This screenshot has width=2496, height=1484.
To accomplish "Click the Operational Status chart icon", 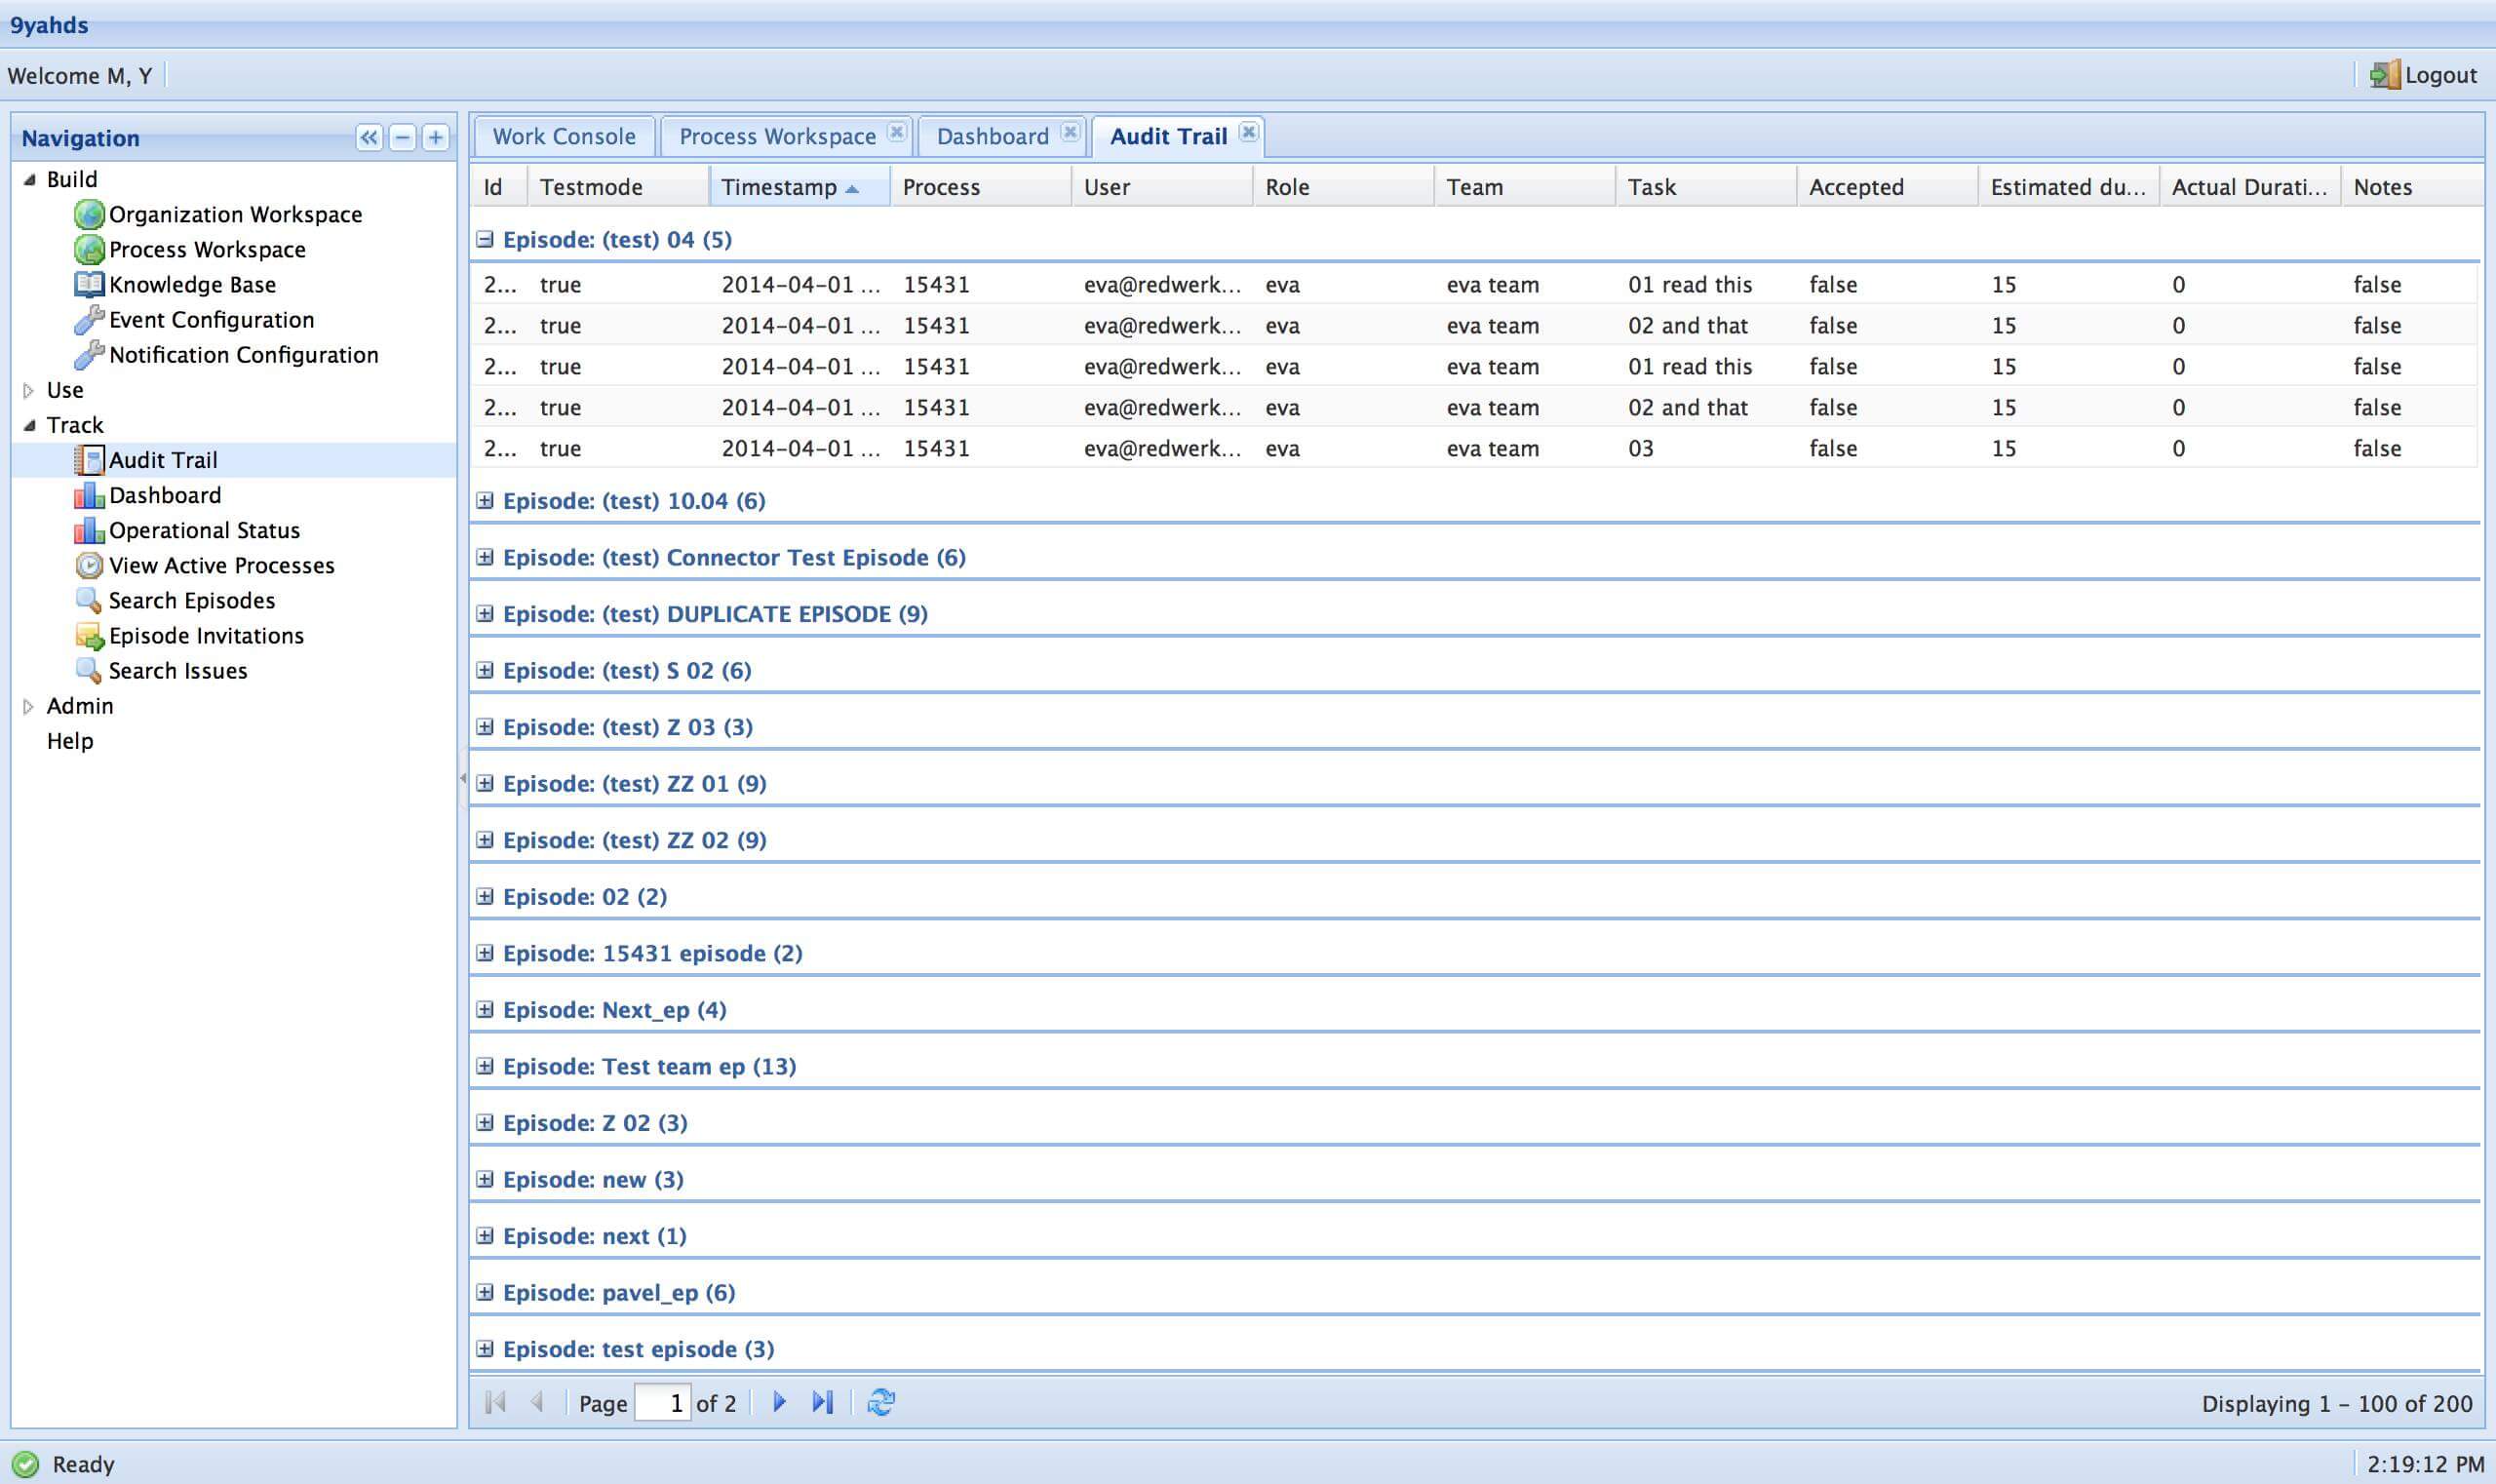I will pos(89,530).
